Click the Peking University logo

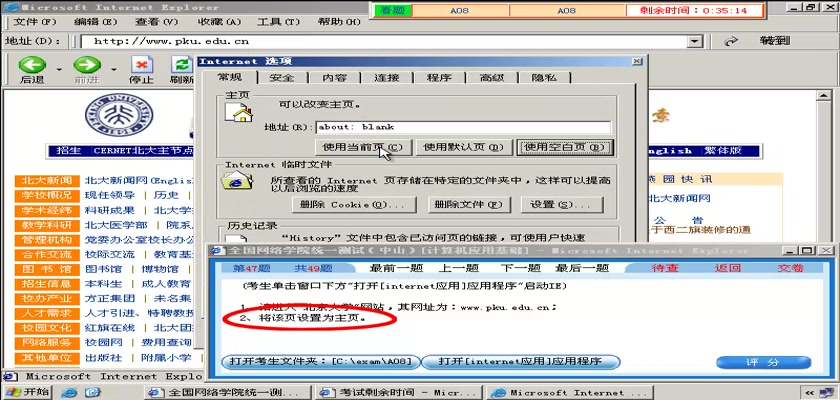coord(119,115)
